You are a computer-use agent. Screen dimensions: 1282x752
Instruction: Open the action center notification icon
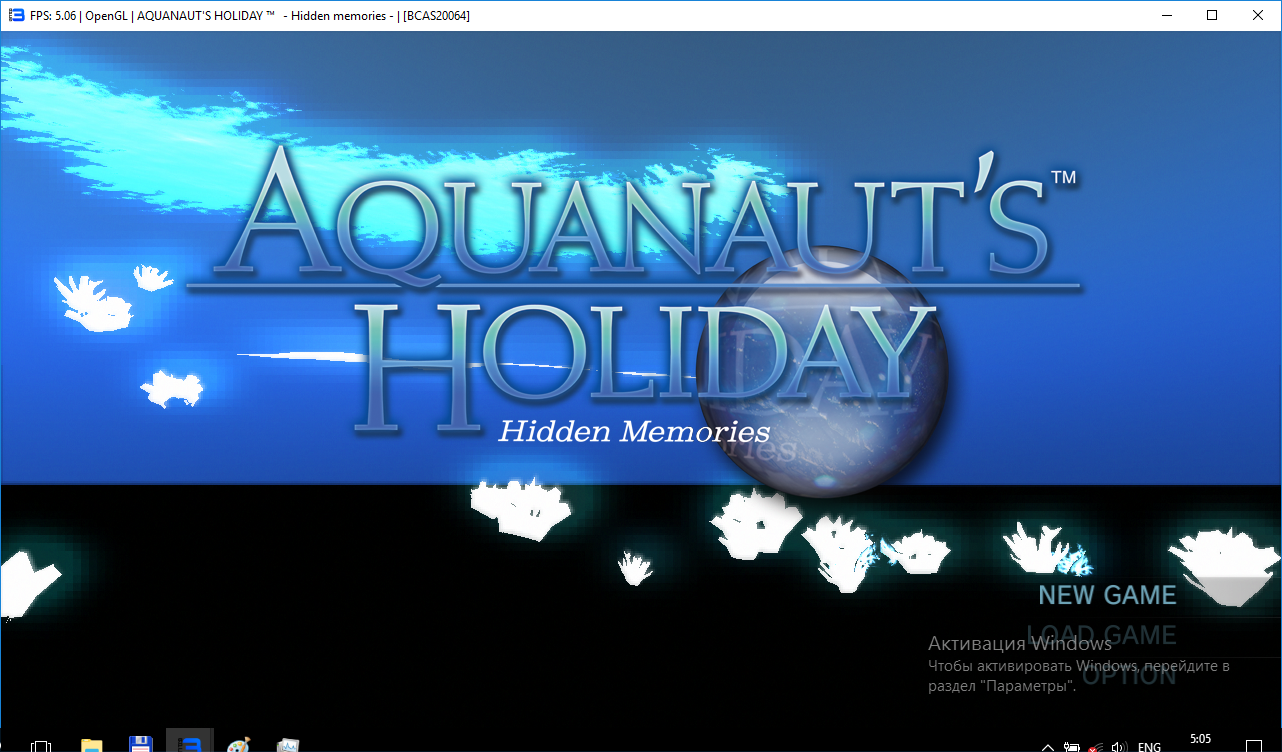[1254, 745]
